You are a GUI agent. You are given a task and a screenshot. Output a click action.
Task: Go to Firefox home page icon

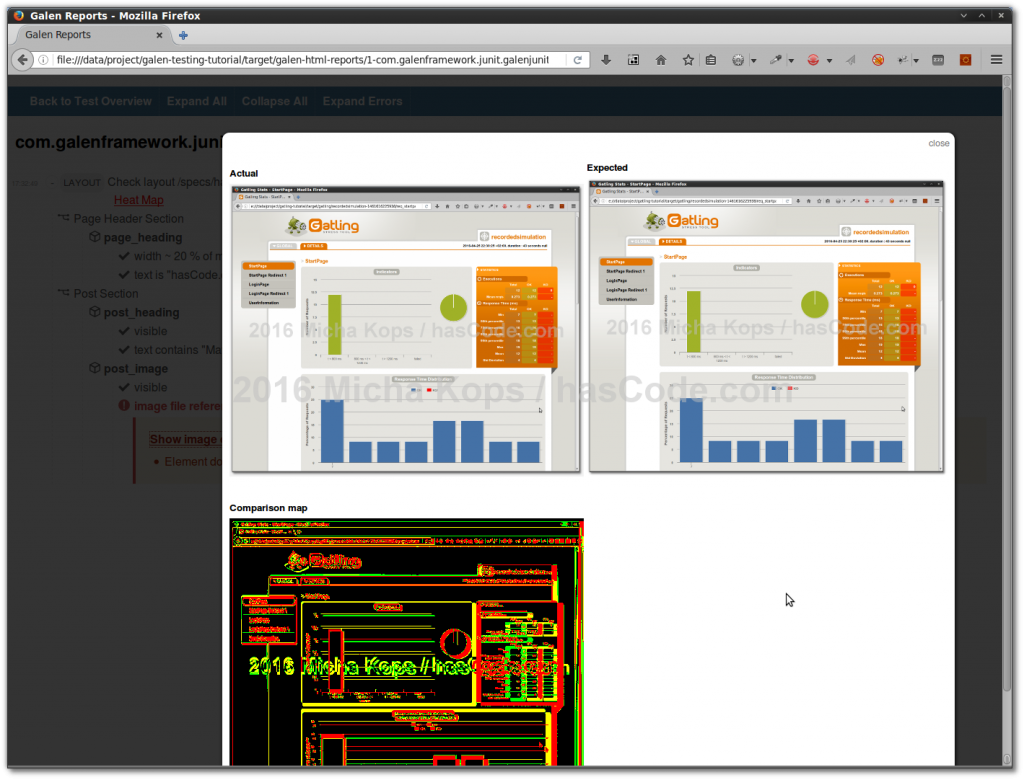point(661,60)
